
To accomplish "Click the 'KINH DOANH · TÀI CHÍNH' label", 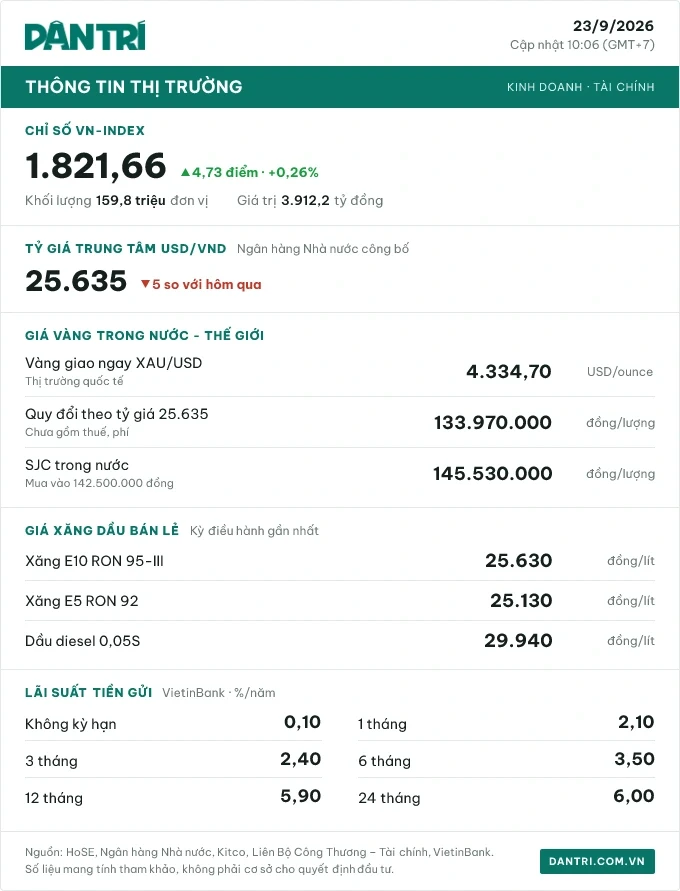I will 581,87.
